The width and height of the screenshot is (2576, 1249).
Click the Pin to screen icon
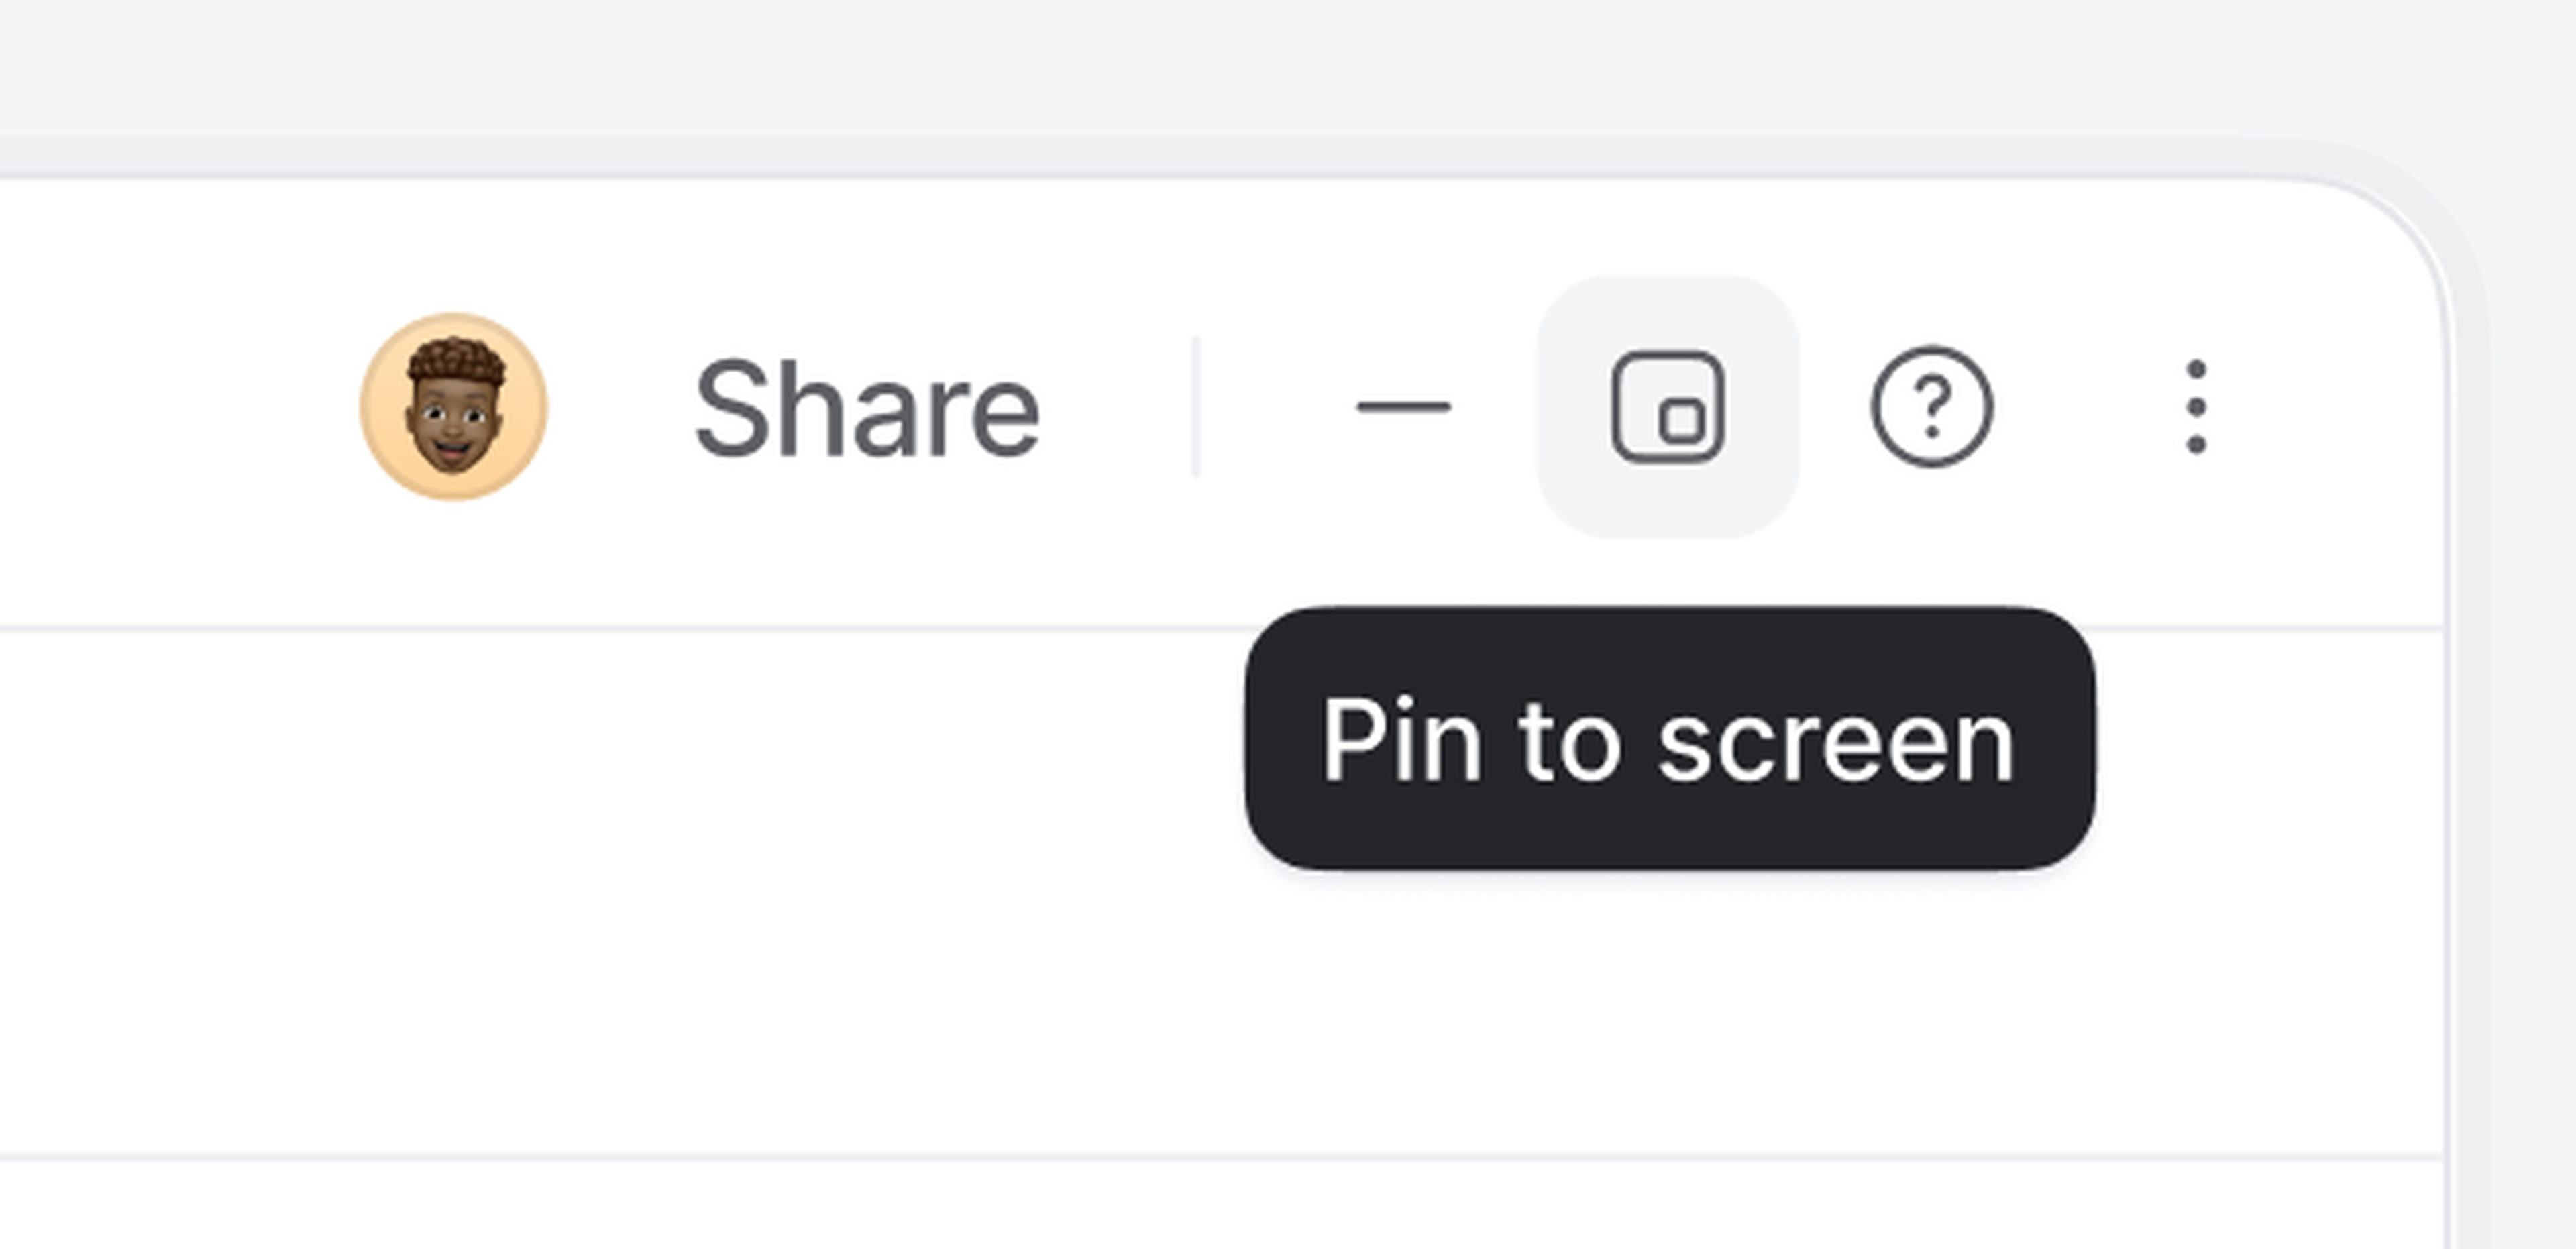click(1667, 407)
